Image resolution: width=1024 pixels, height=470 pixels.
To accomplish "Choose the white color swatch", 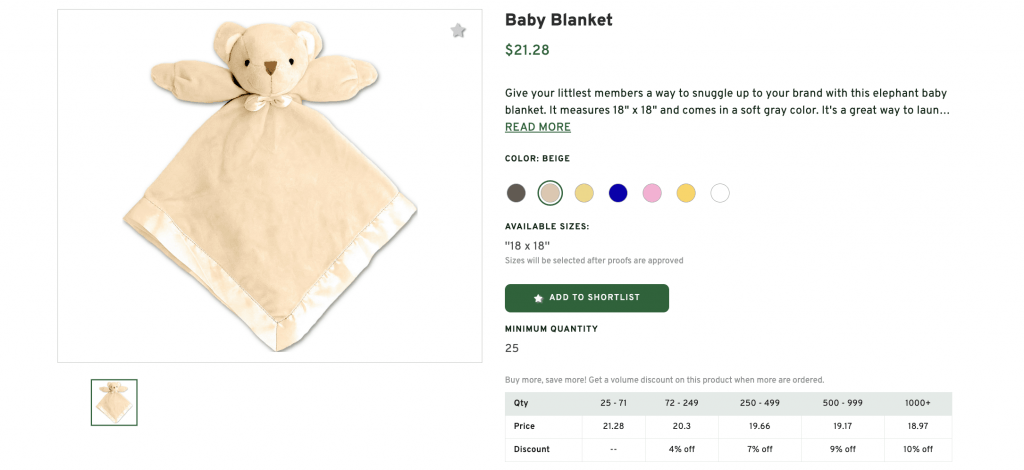I will point(720,193).
